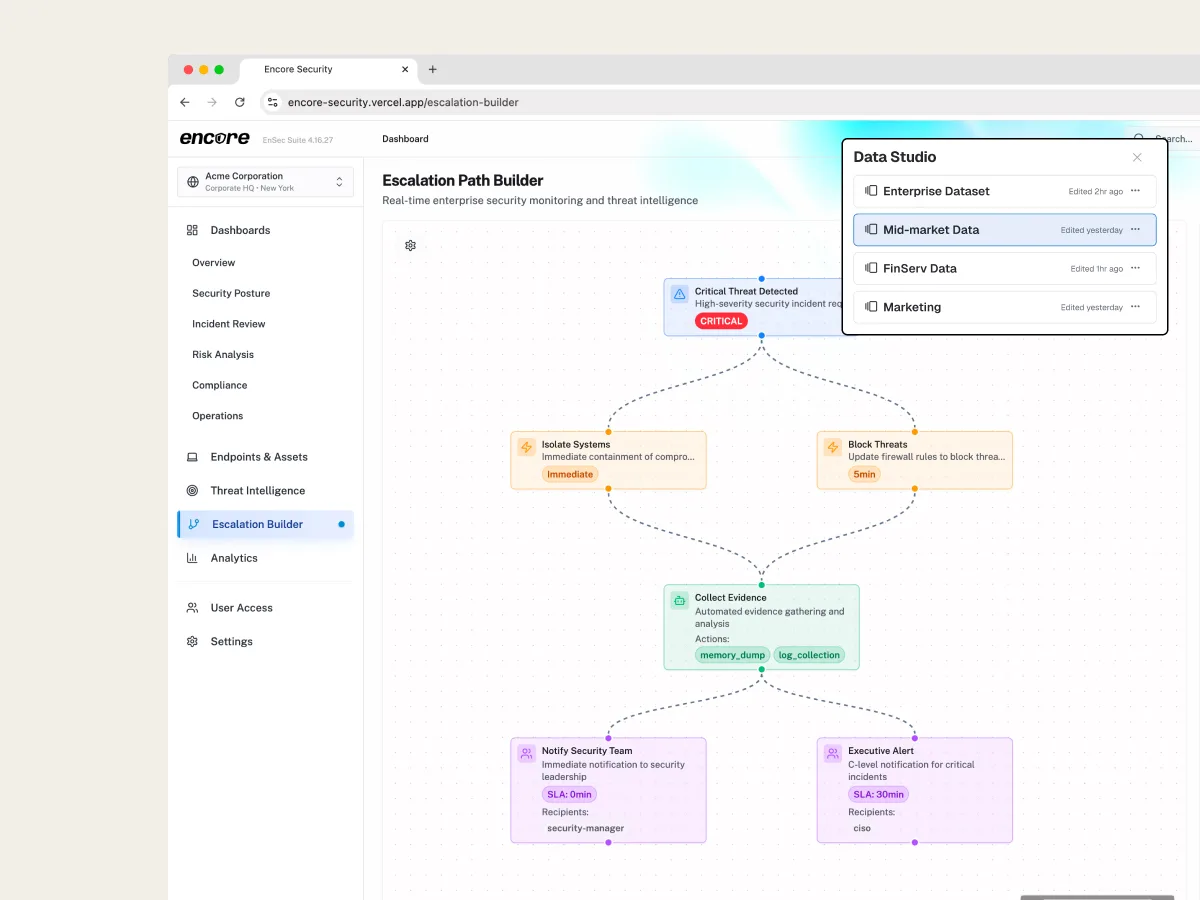The width and height of the screenshot is (1200, 900).
Task: Close the Data Studio panel
Action: (x=1137, y=157)
